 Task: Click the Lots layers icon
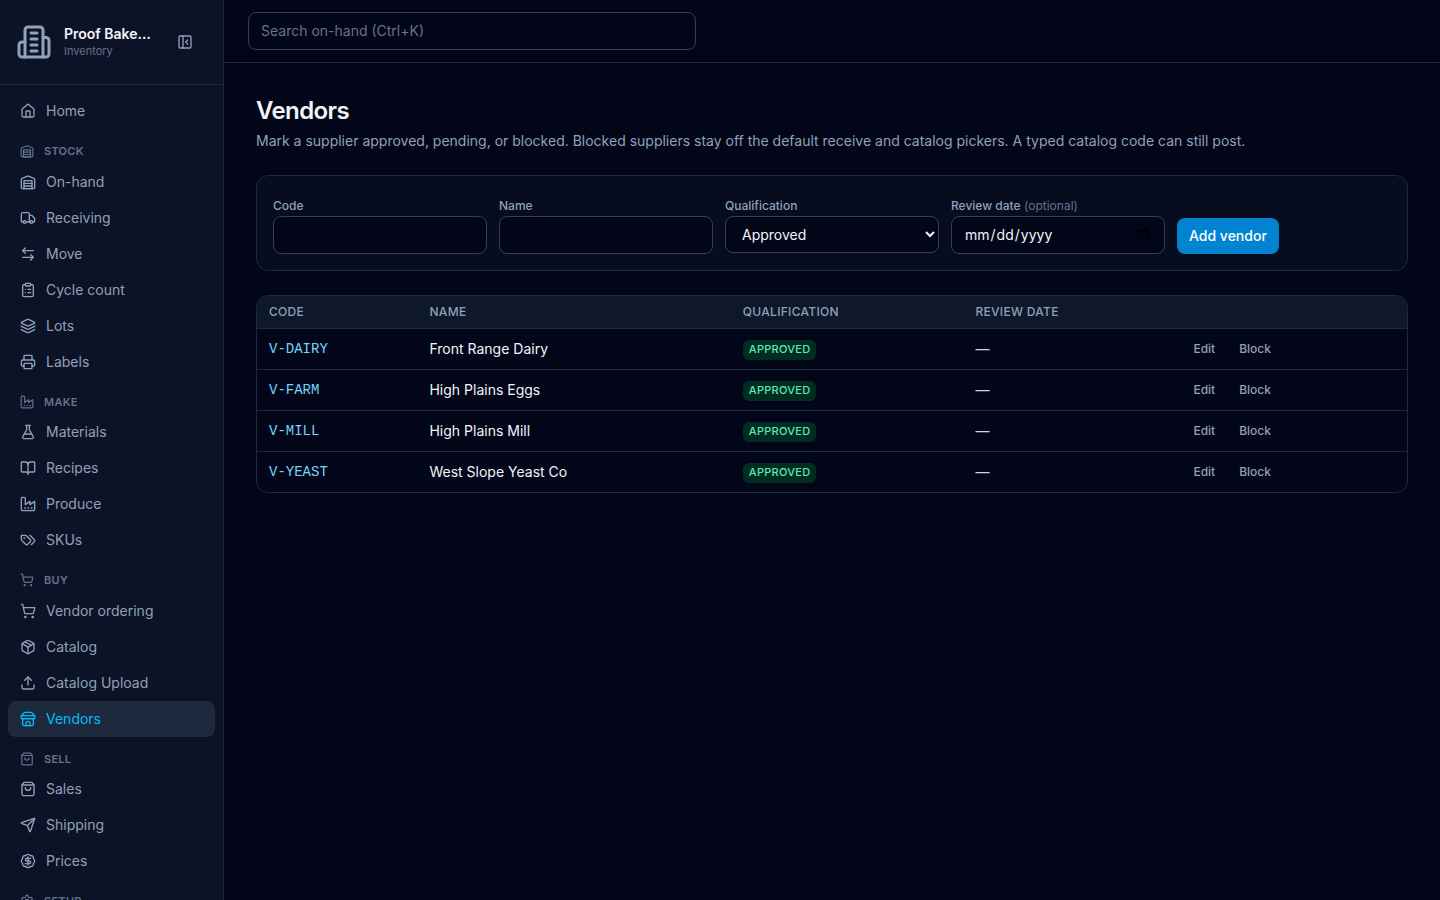coord(28,326)
